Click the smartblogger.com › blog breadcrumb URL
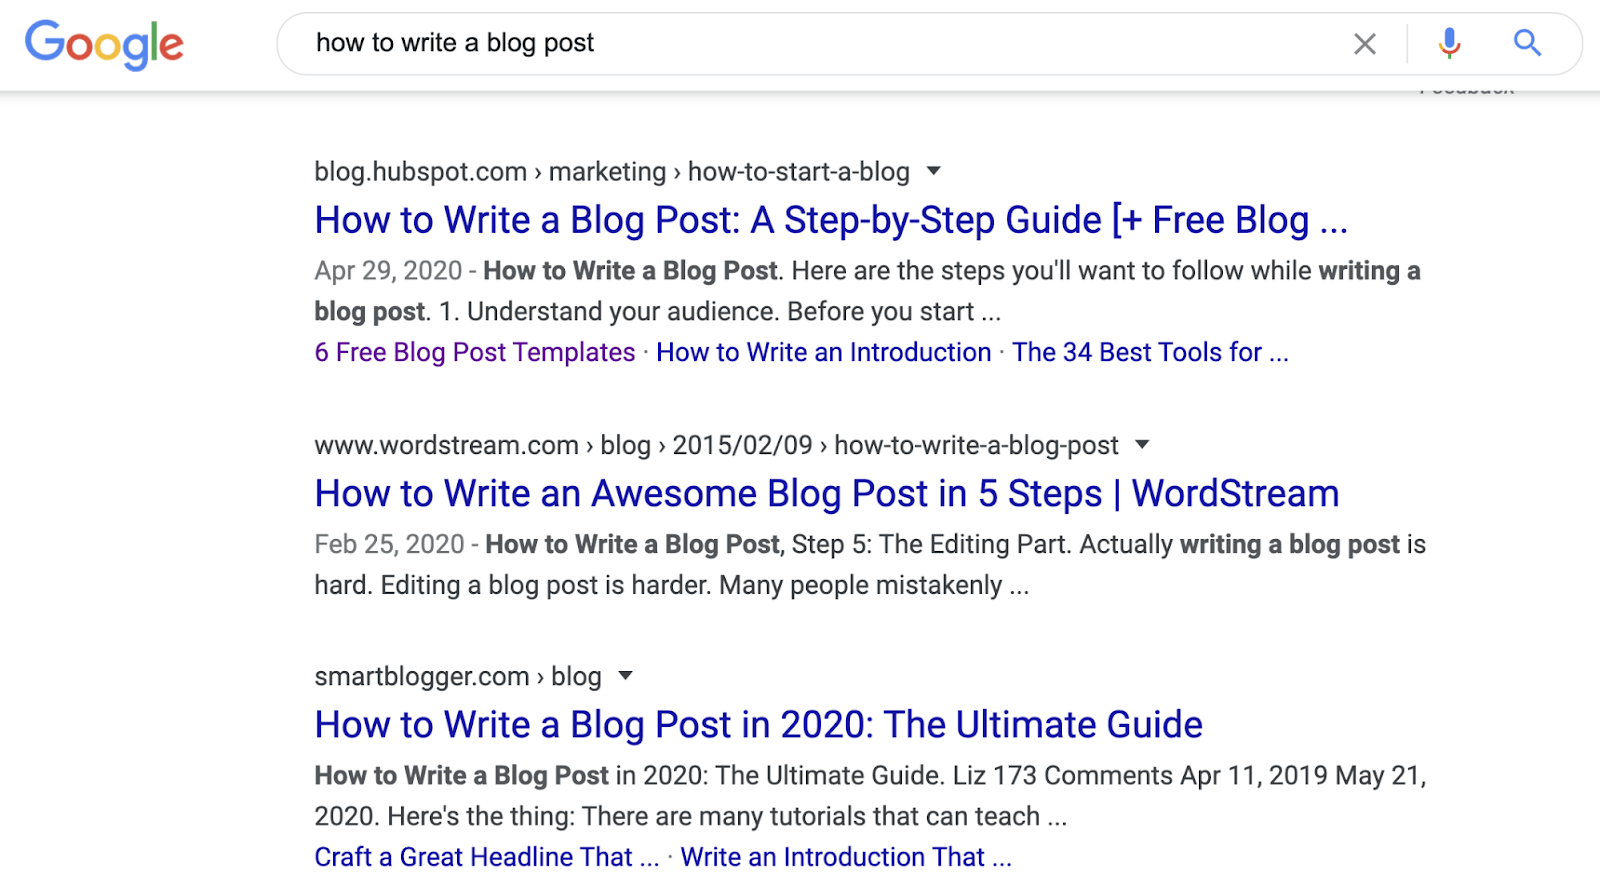 (x=457, y=677)
